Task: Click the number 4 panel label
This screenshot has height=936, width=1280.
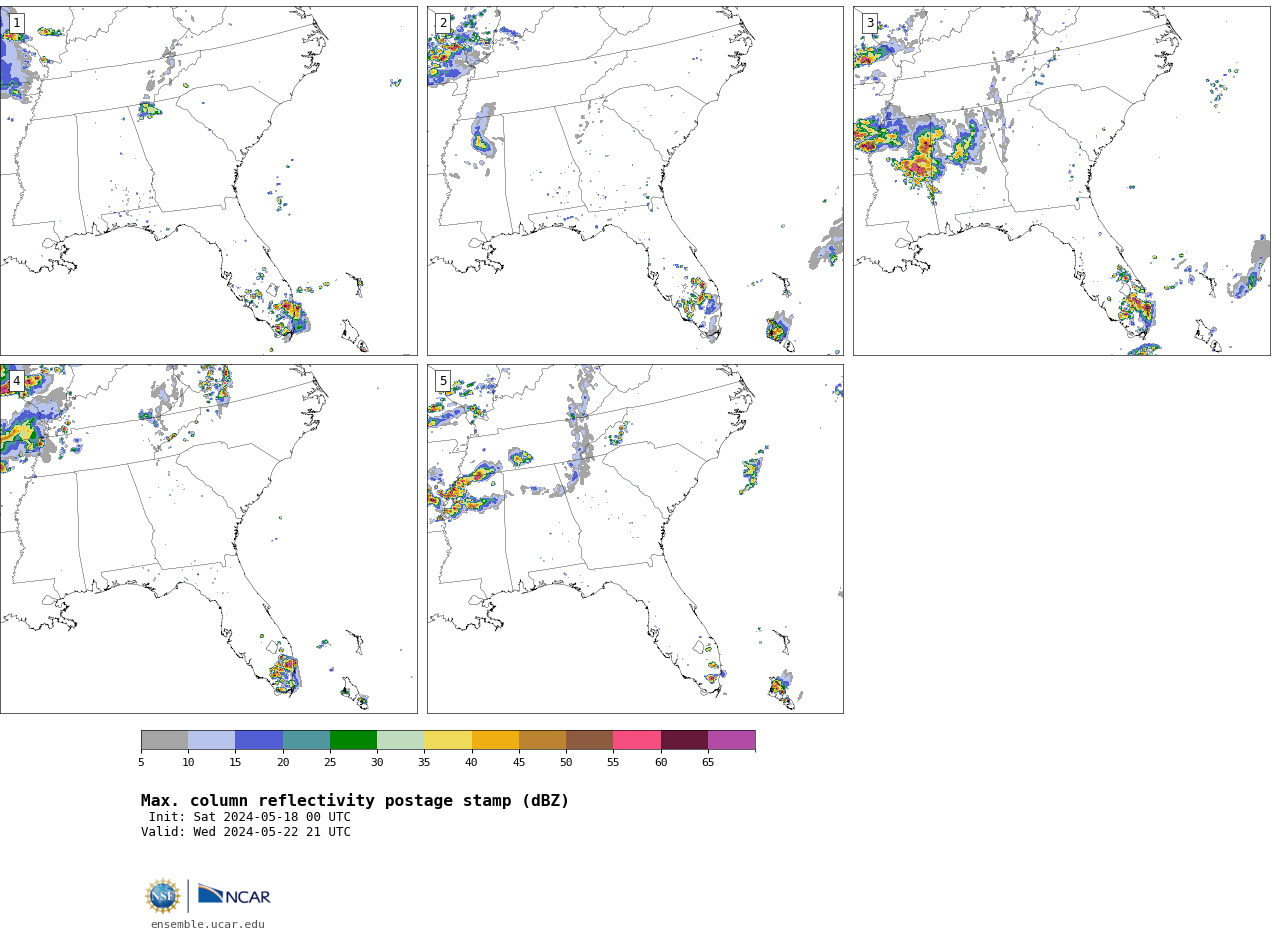Action: click(16, 381)
